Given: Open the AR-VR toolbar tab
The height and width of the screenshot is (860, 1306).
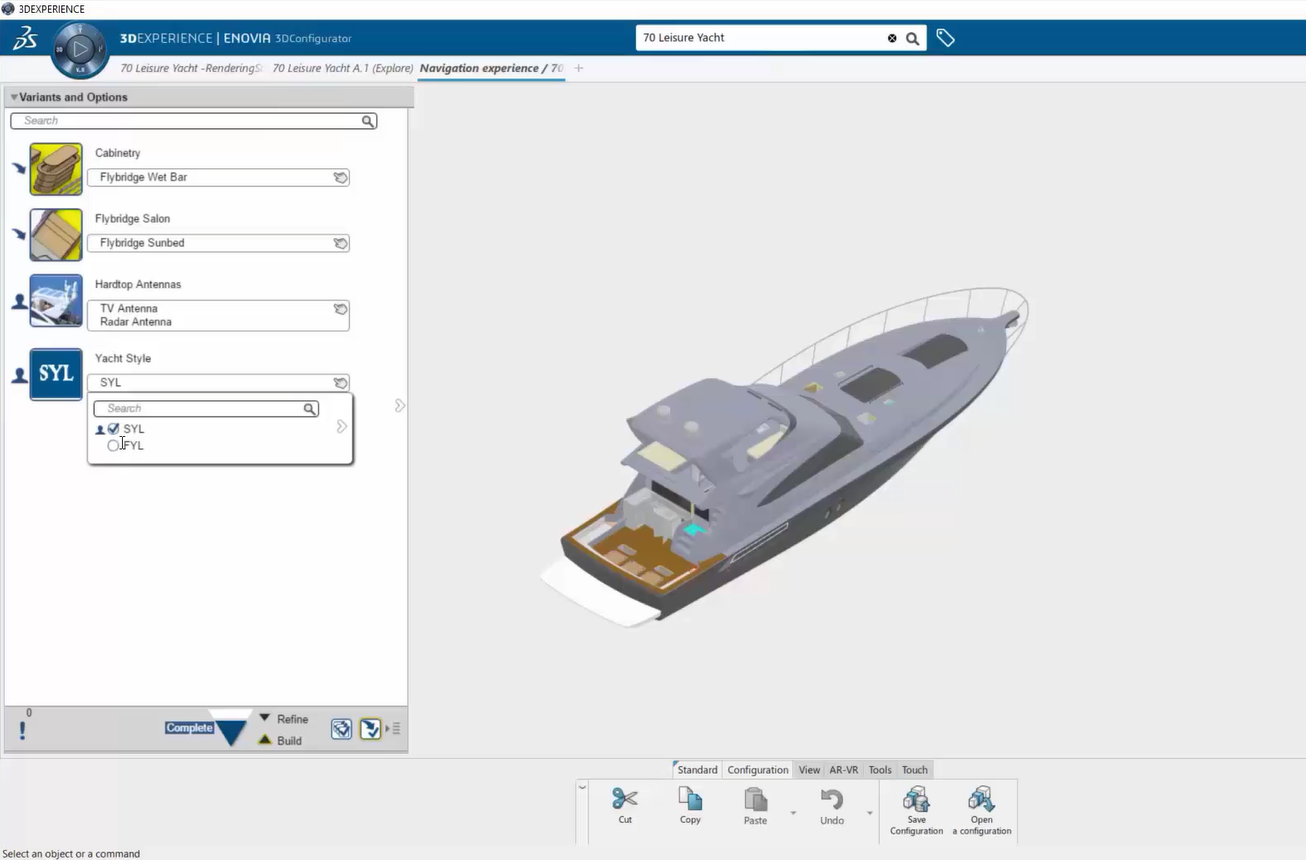Looking at the screenshot, I should 843,770.
